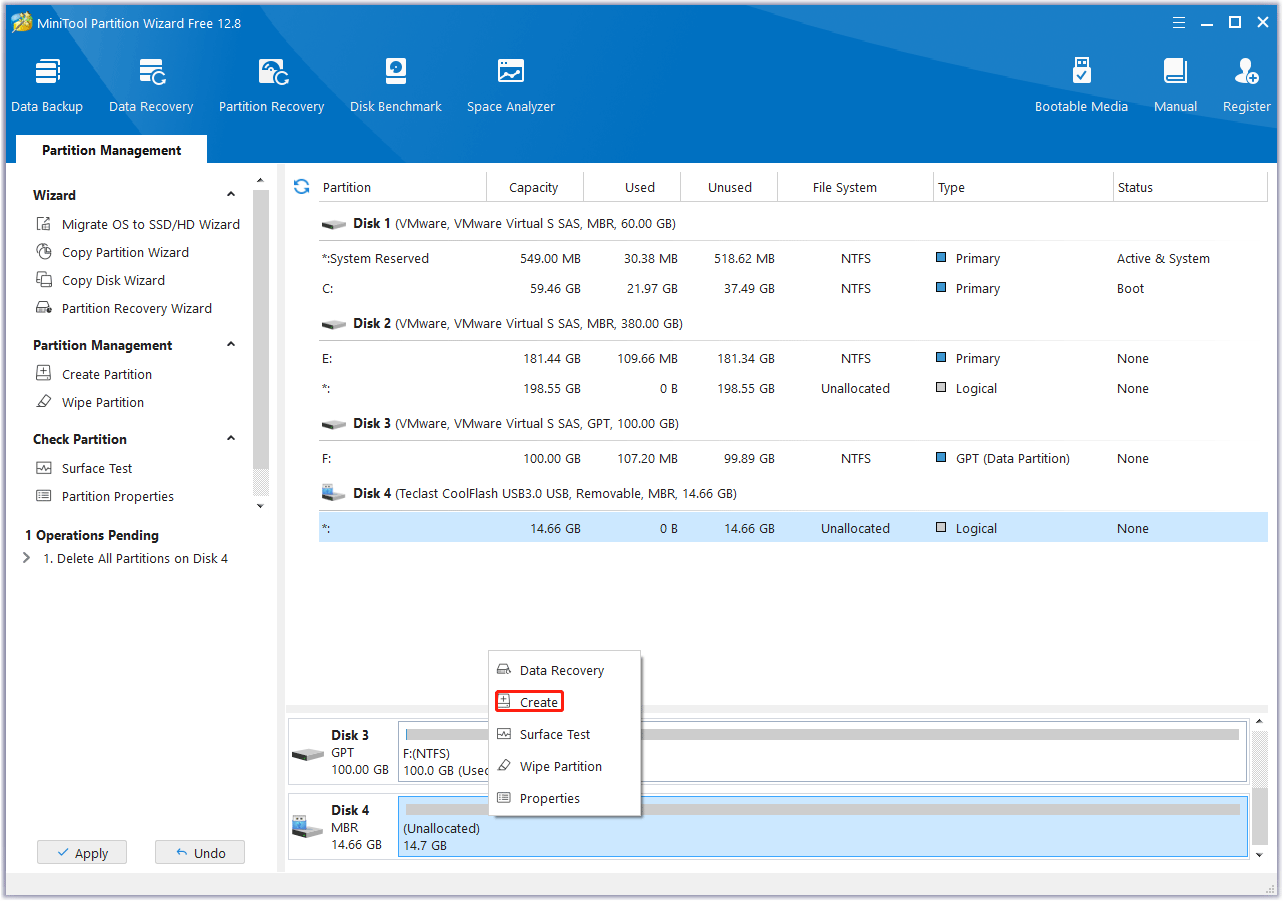
Task: Open the Data Backup tool
Action: (47, 85)
